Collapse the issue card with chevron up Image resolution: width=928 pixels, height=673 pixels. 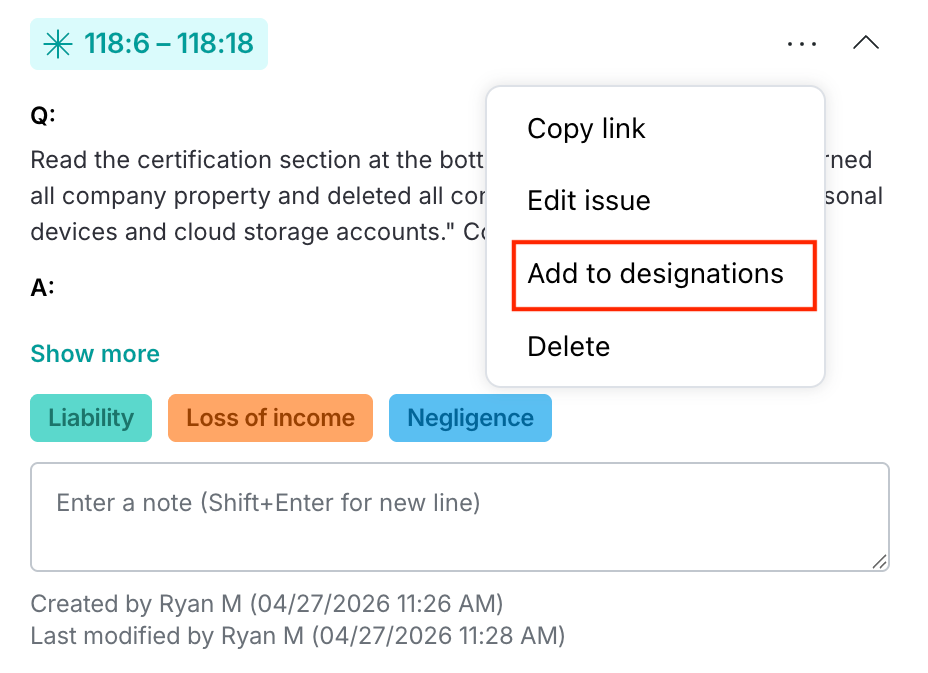pyautogui.click(x=866, y=43)
